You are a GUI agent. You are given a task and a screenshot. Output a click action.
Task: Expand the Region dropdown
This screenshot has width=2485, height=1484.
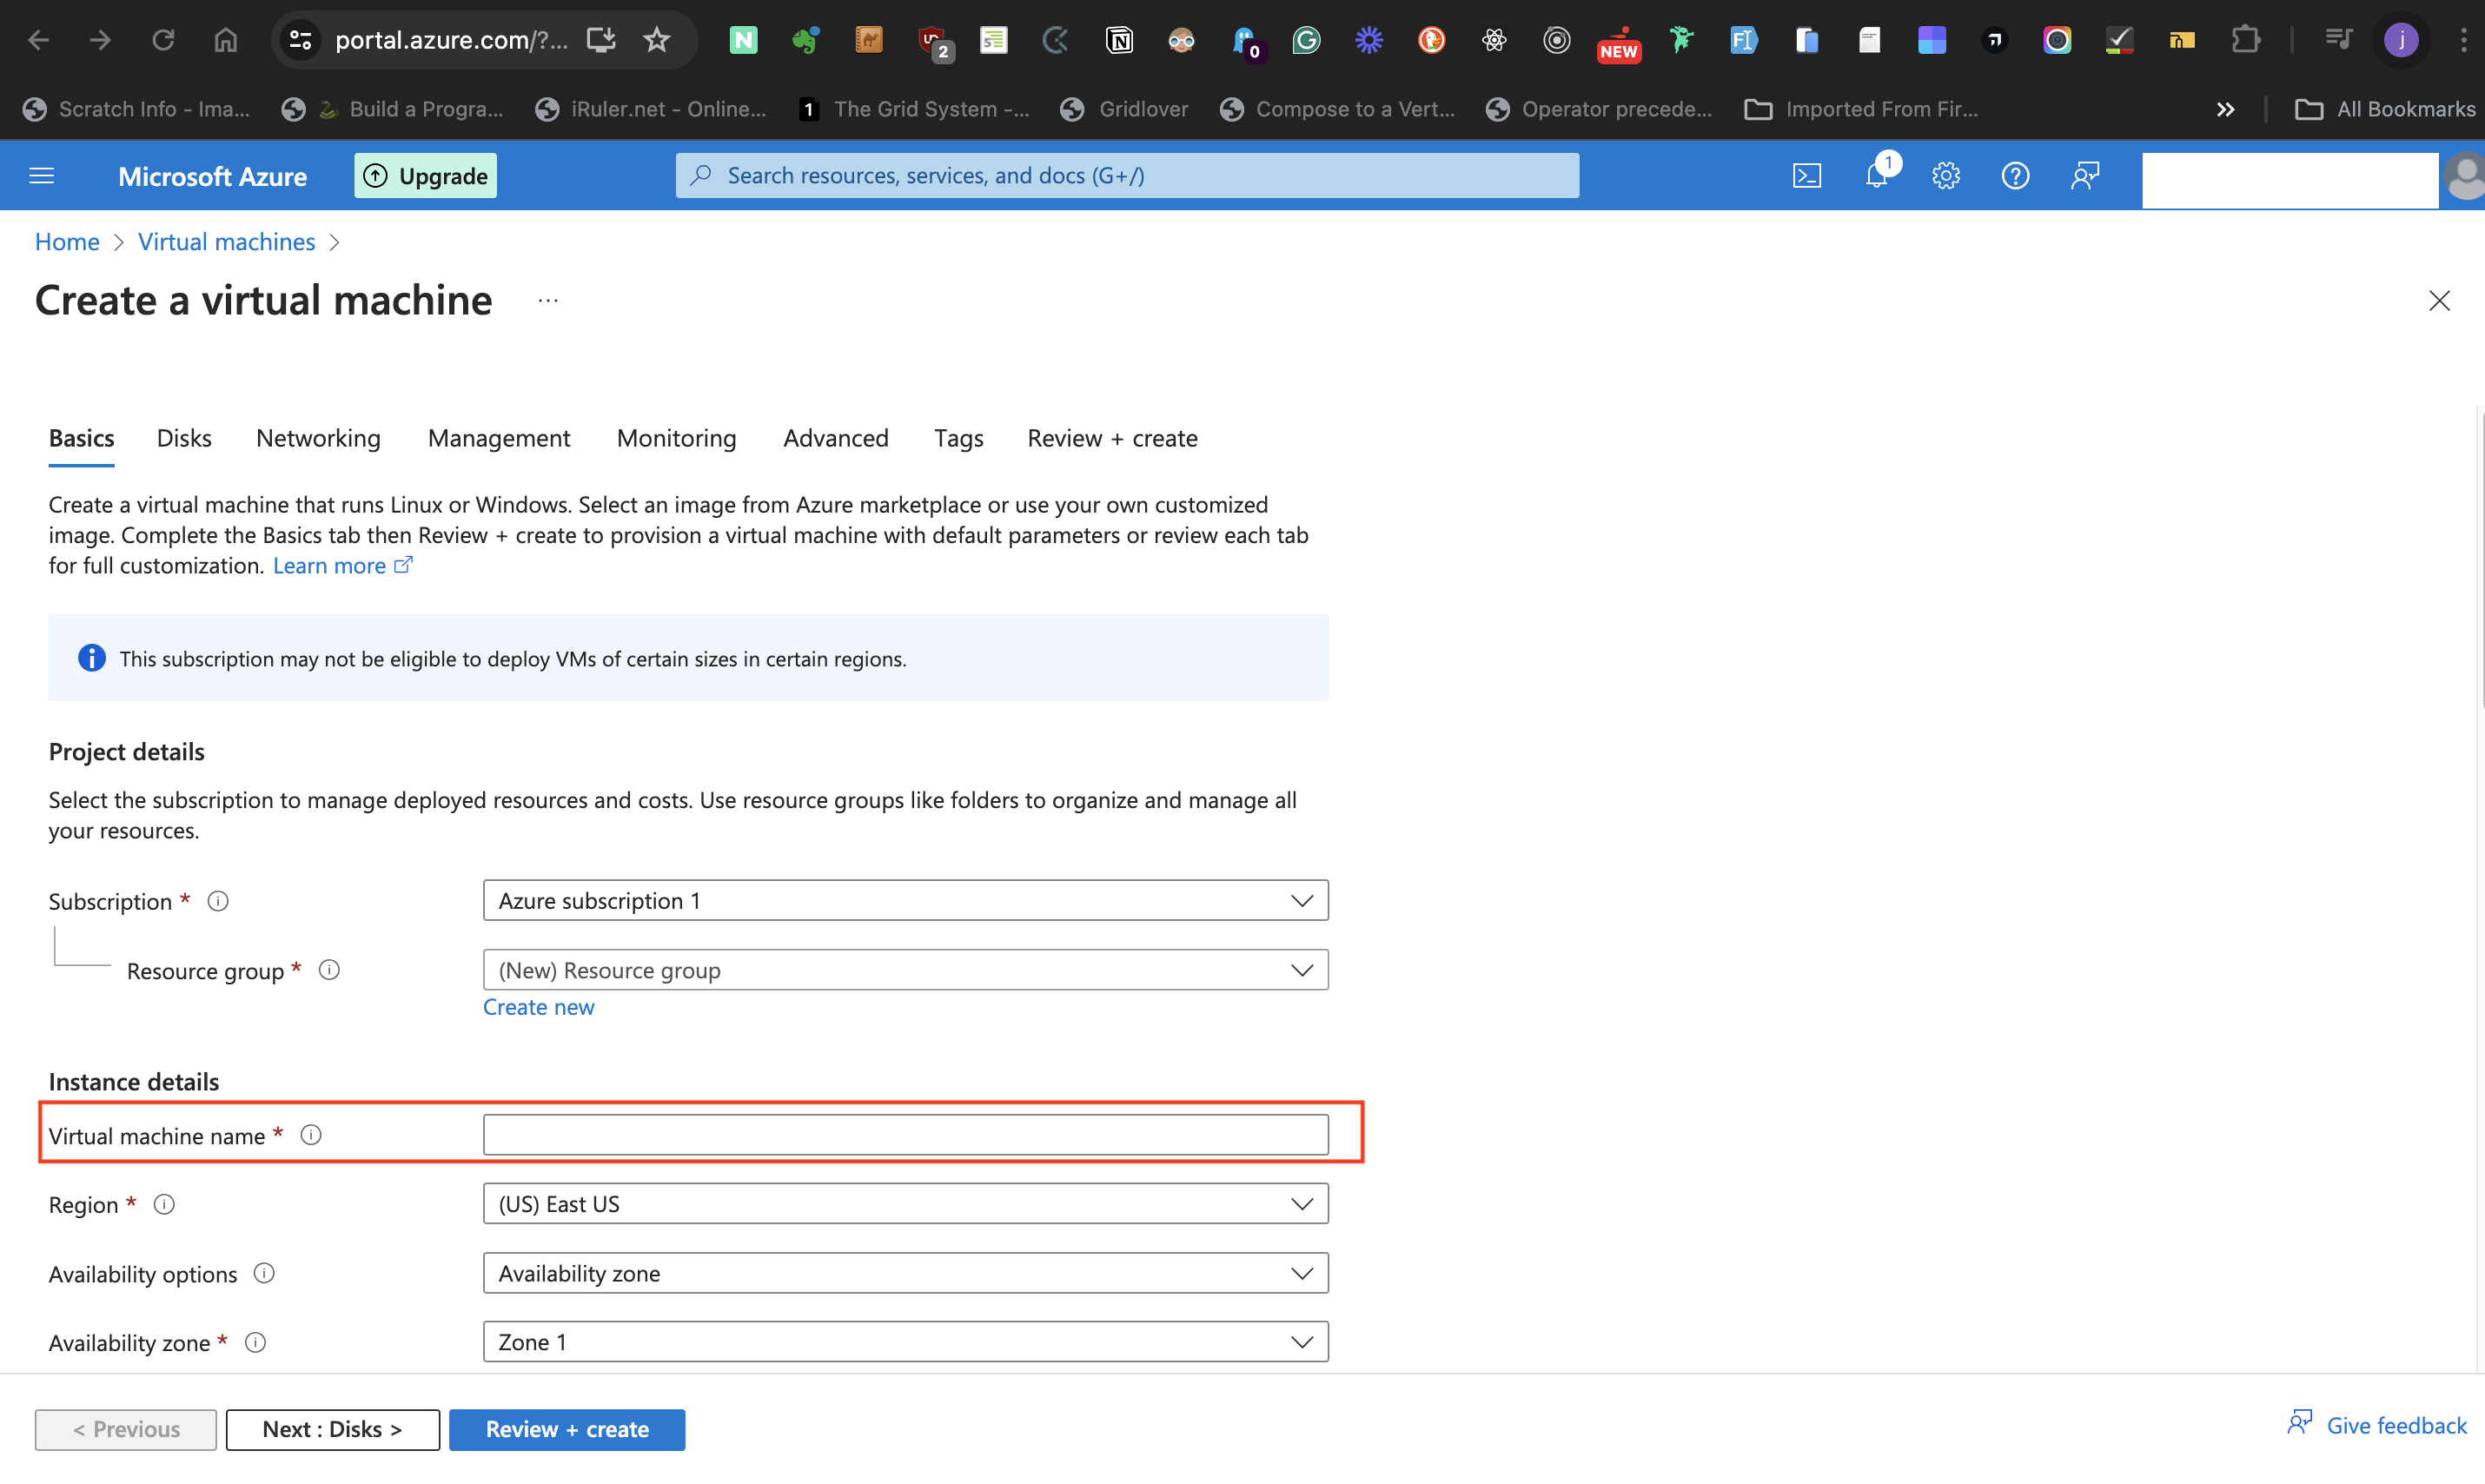pos(905,1204)
